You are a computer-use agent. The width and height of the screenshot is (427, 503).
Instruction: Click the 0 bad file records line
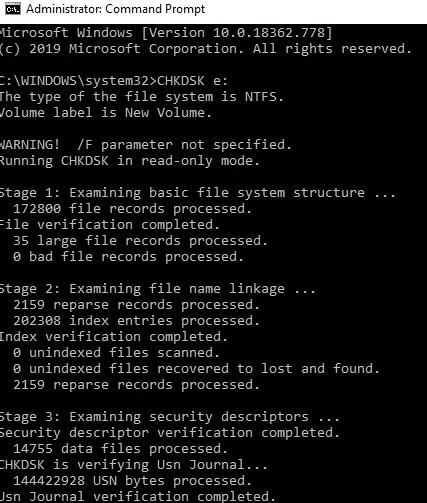click(x=128, y=257)
